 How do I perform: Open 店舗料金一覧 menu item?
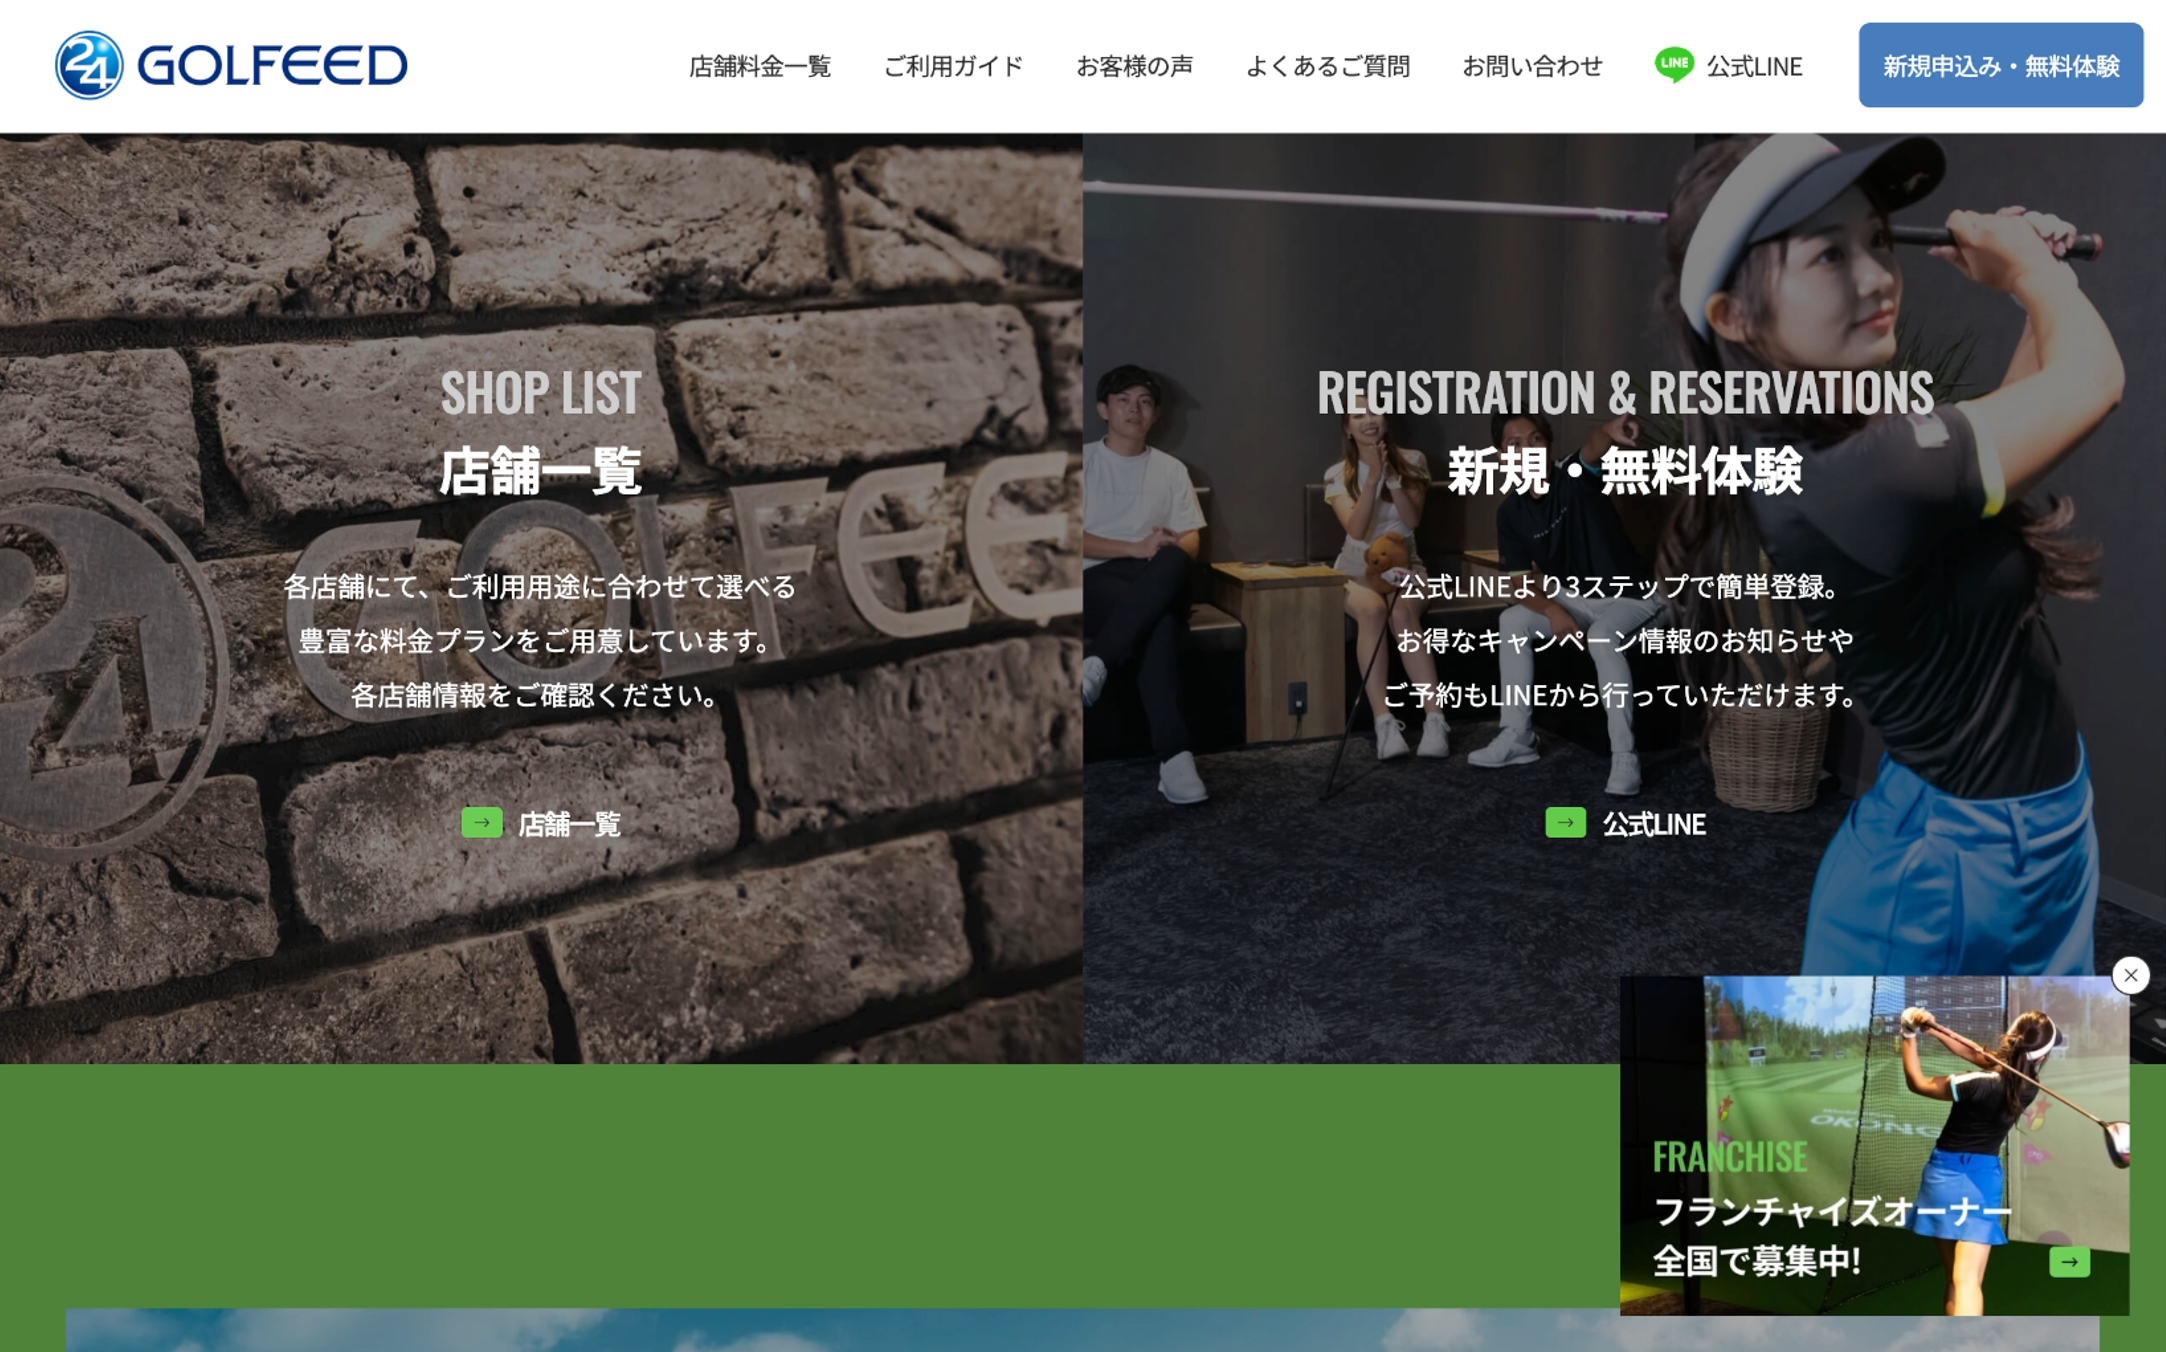pos(760,66)
